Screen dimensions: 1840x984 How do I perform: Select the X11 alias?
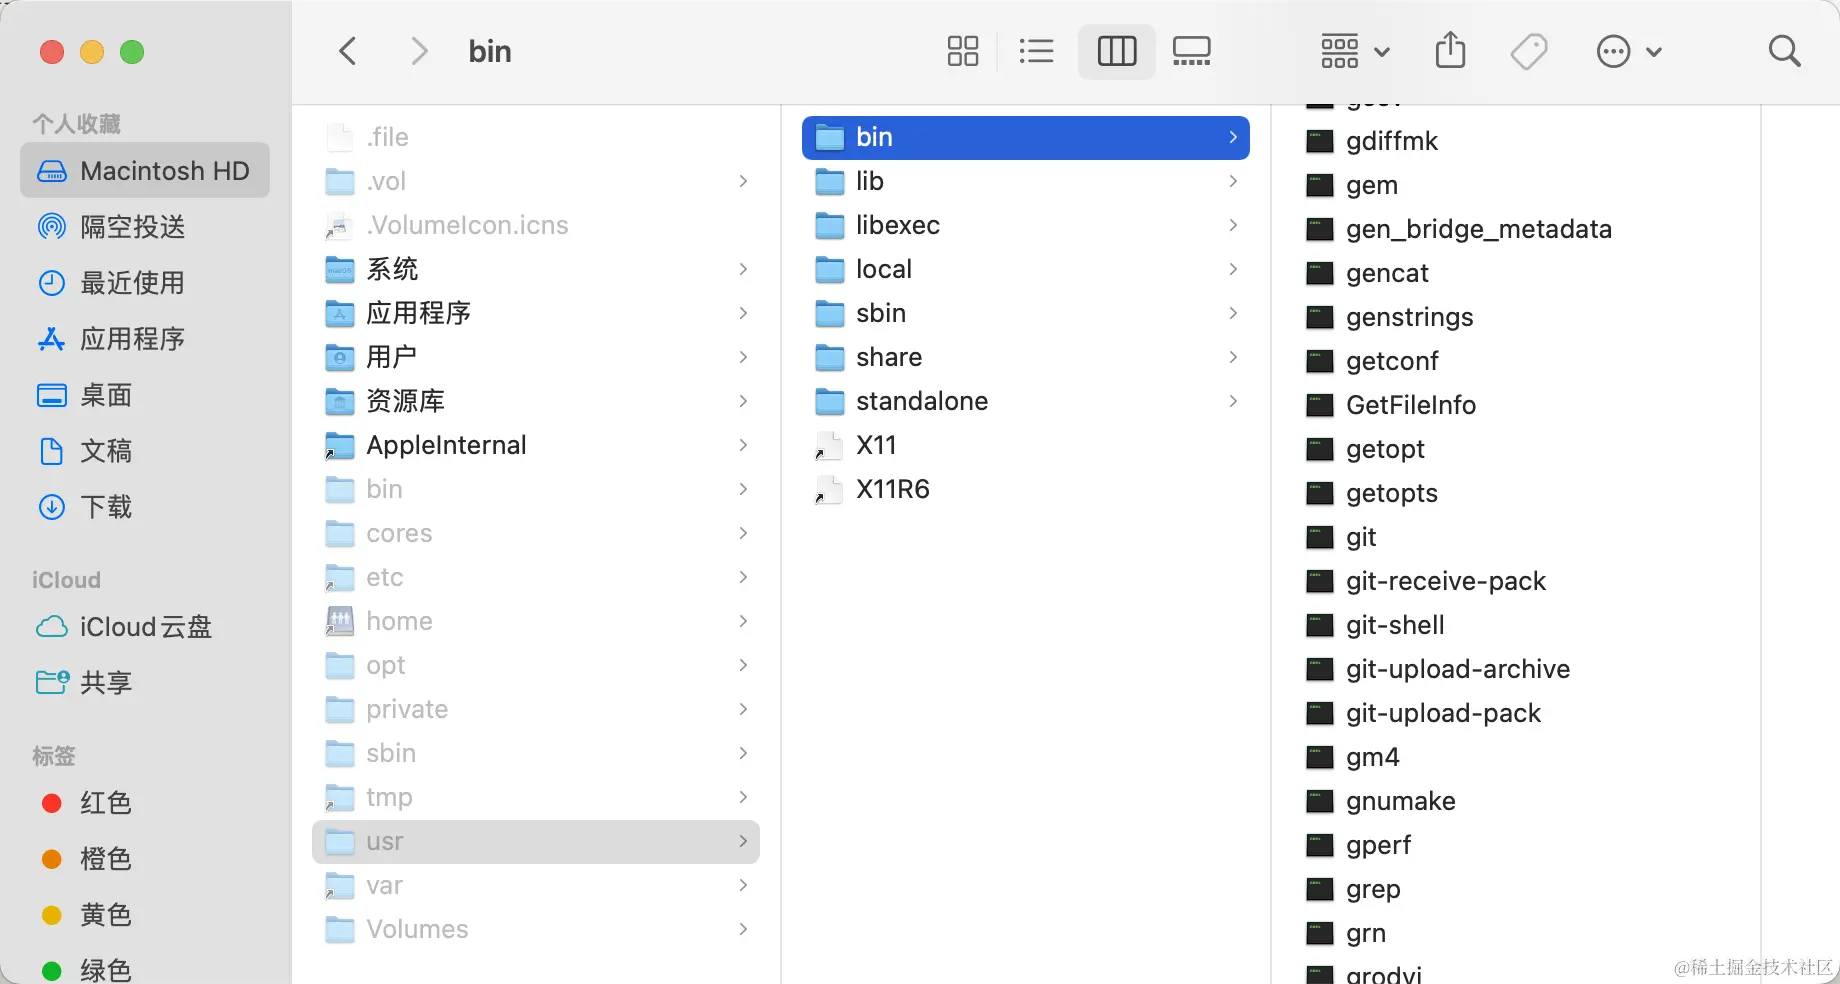1026,445
